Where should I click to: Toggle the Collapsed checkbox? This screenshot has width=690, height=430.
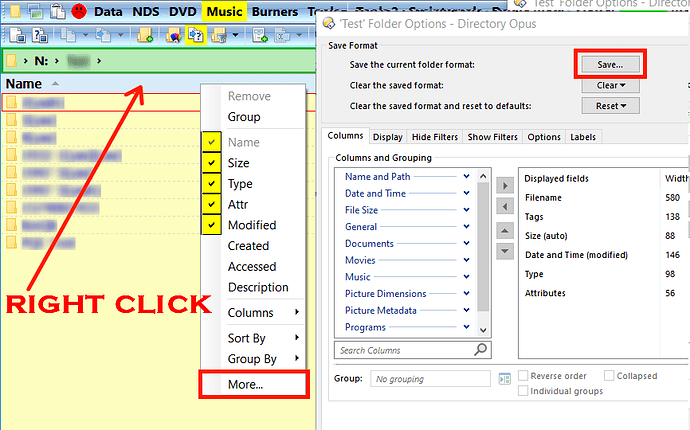click(x=609, y=375)
